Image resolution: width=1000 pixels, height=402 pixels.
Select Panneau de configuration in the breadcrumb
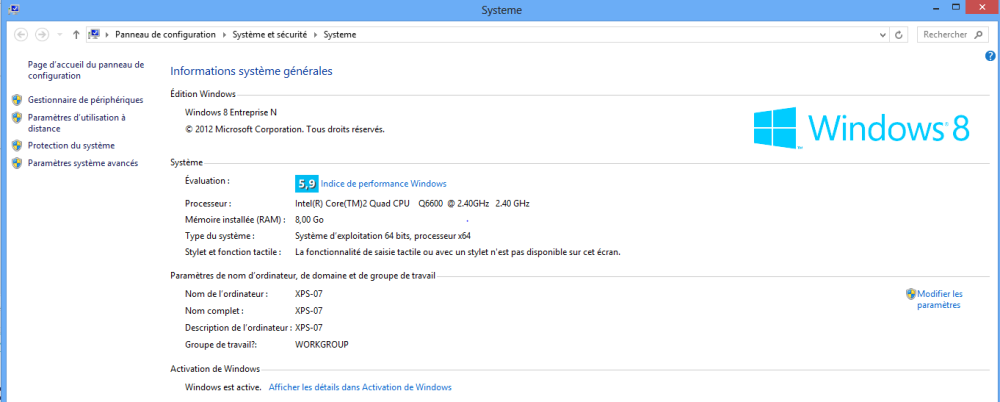point(165,35)
